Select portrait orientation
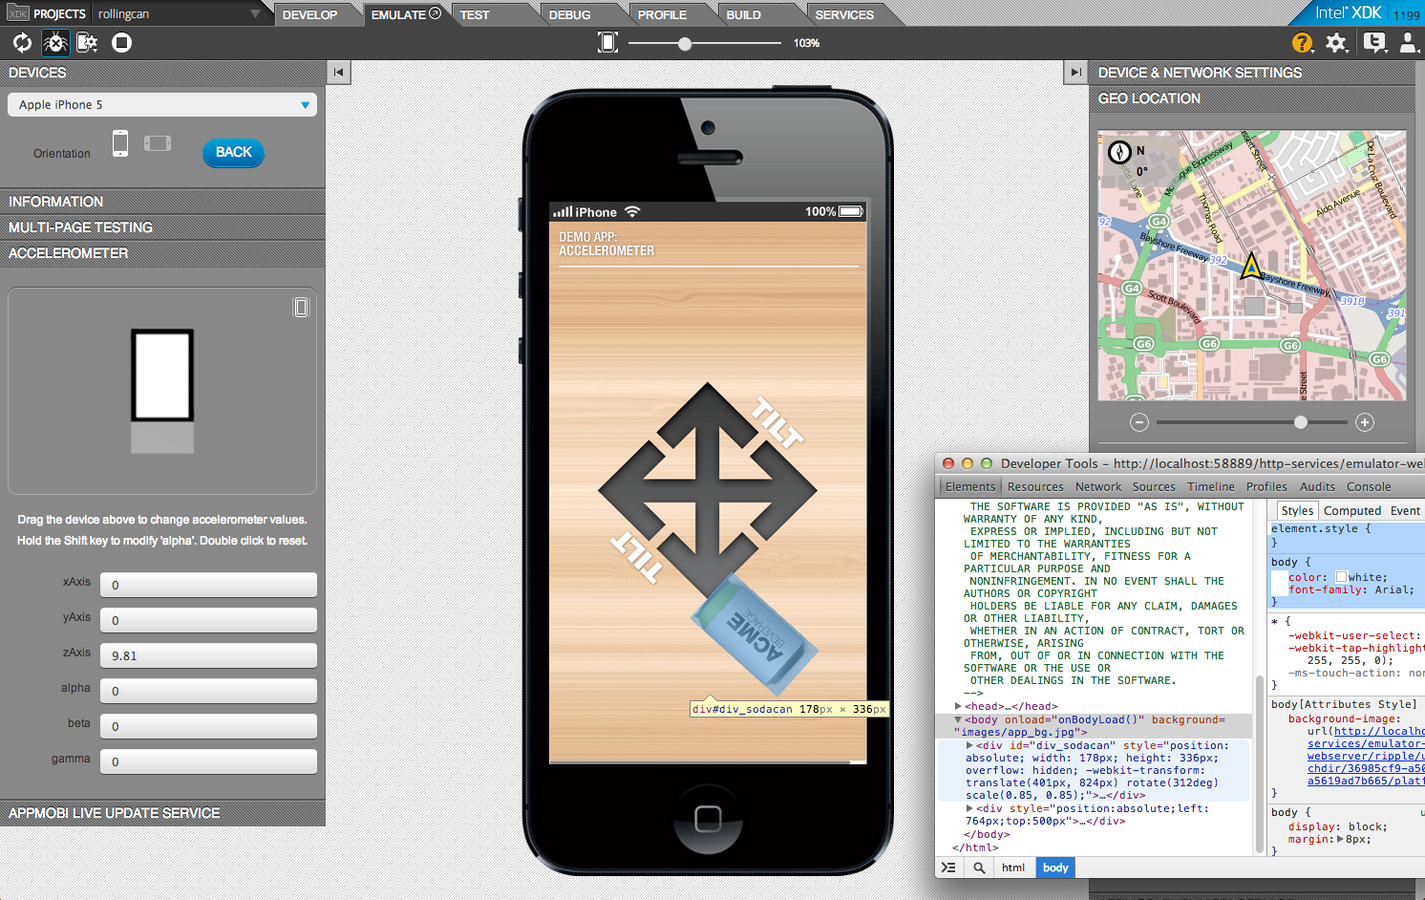This screenshot has width=1425, height=900. [120, 143]
